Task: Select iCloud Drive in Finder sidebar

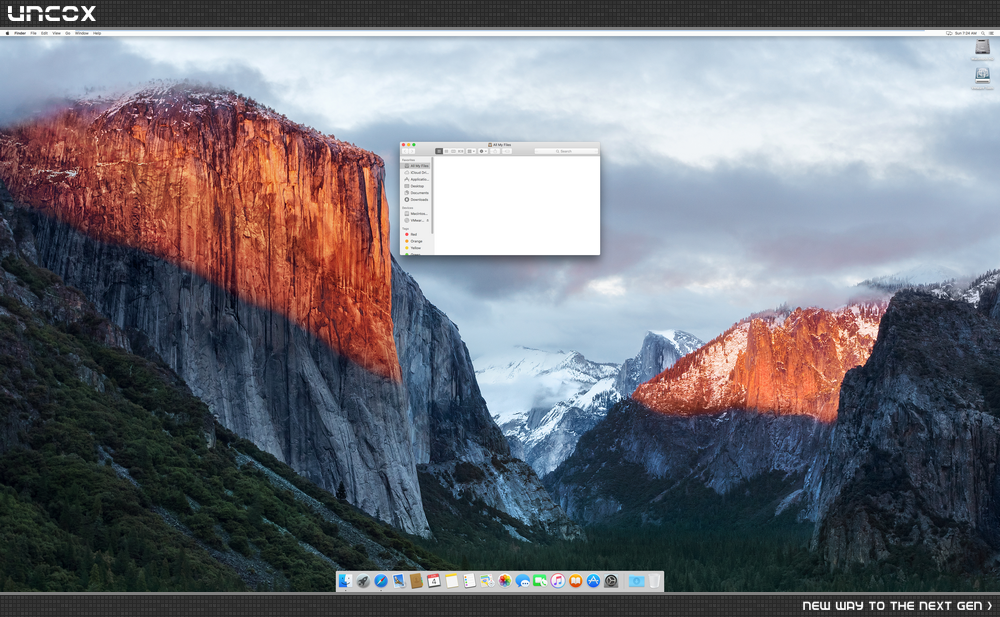Action: [x=416, y=172]
